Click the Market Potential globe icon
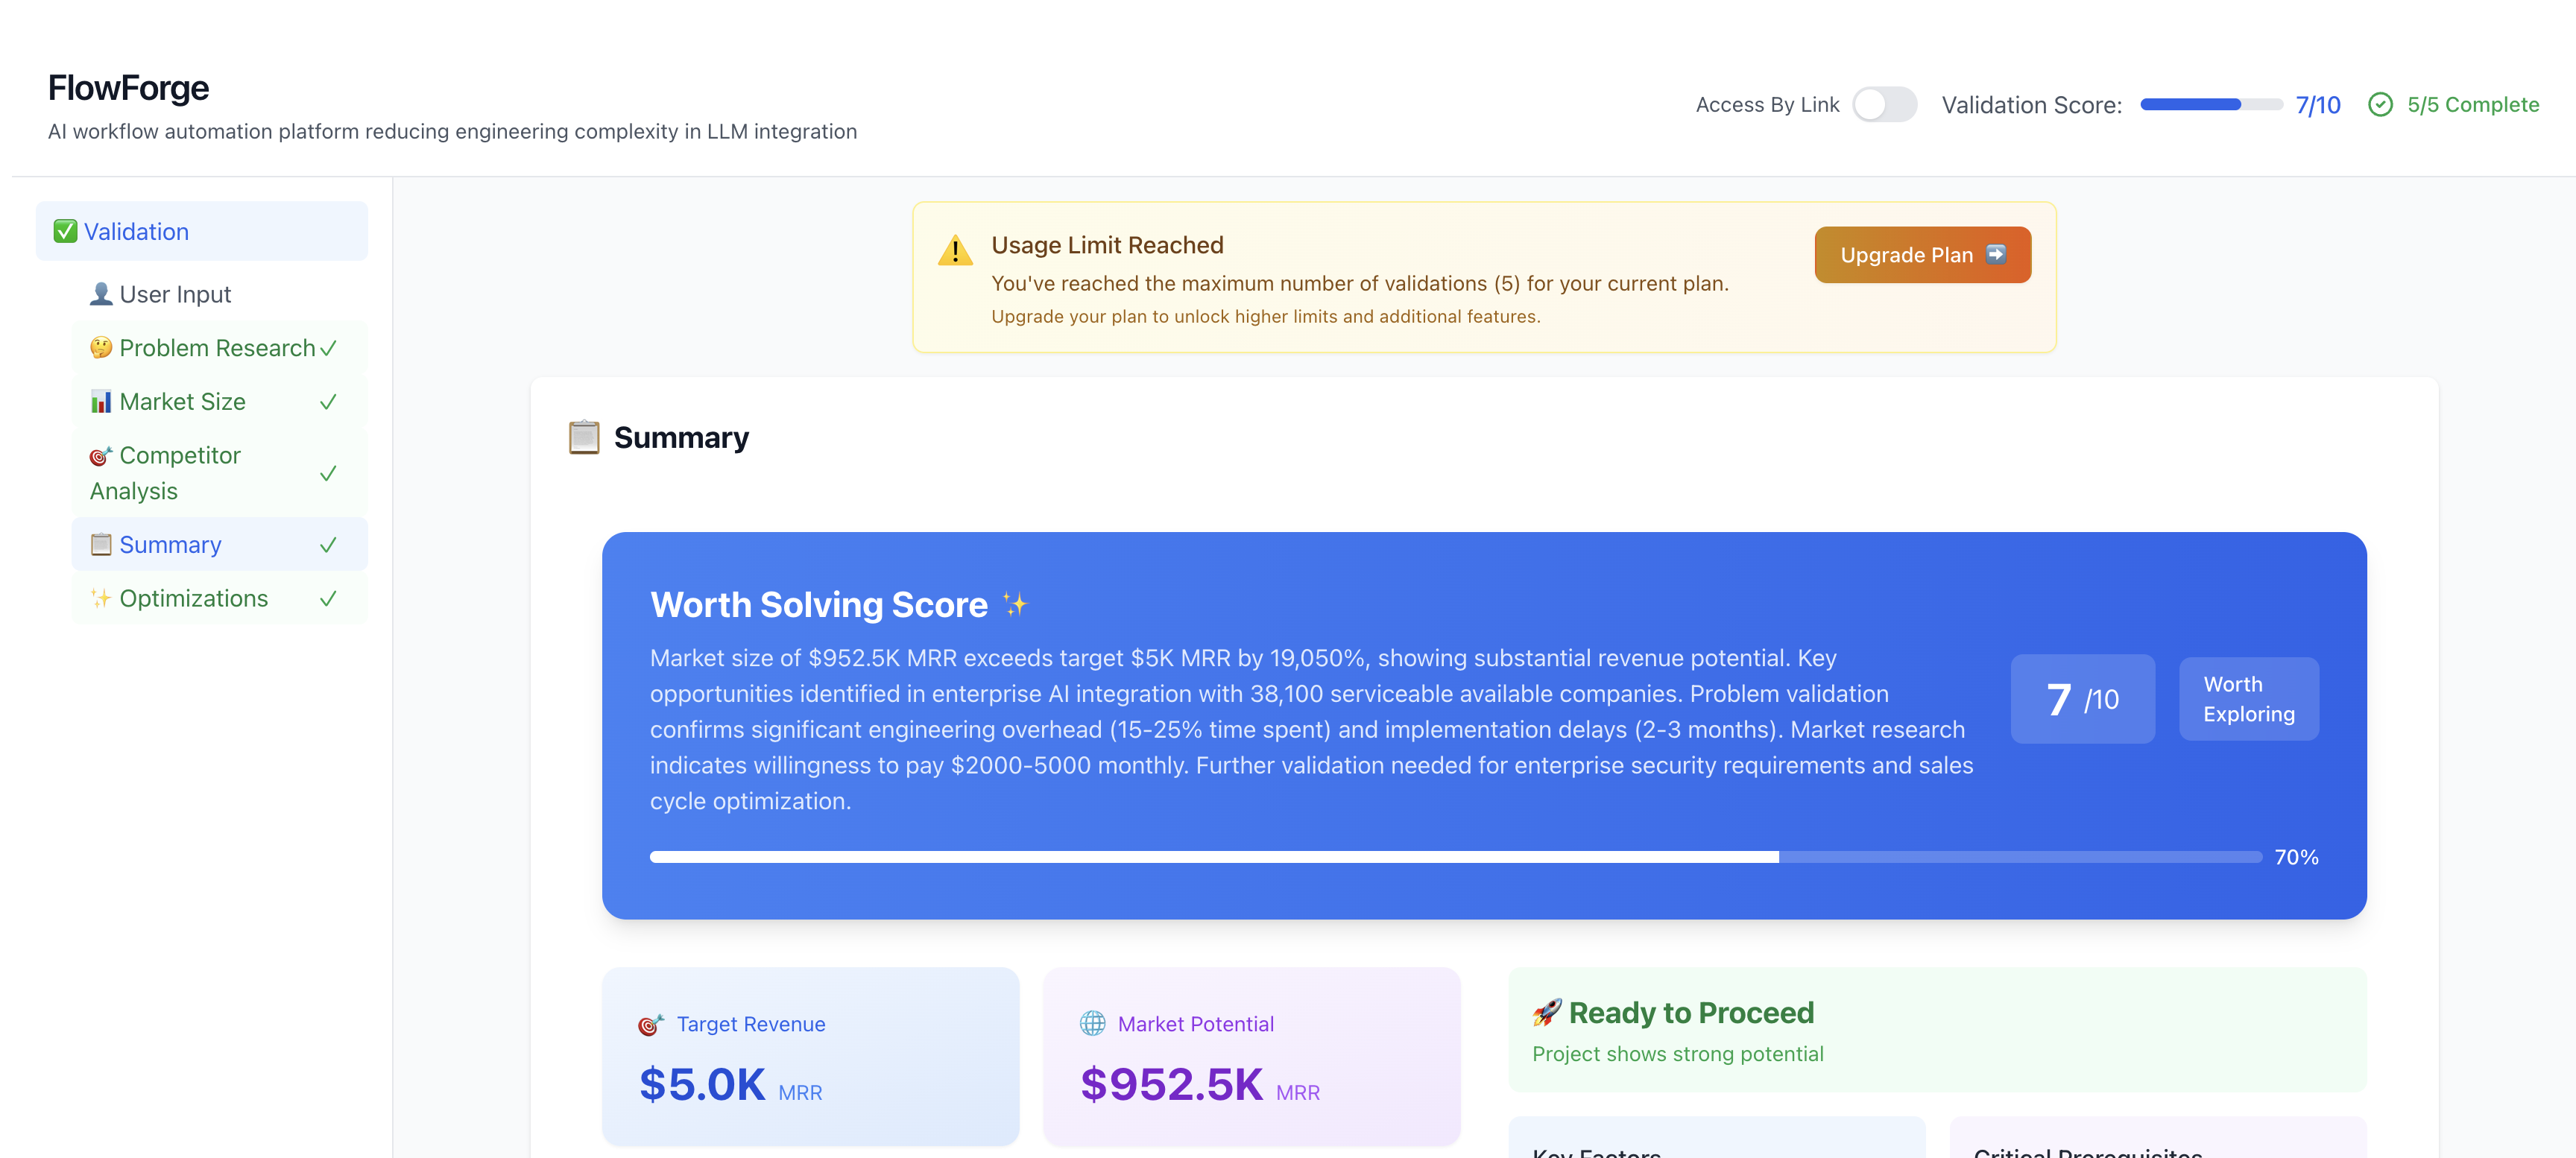 coord(1092,1023)
